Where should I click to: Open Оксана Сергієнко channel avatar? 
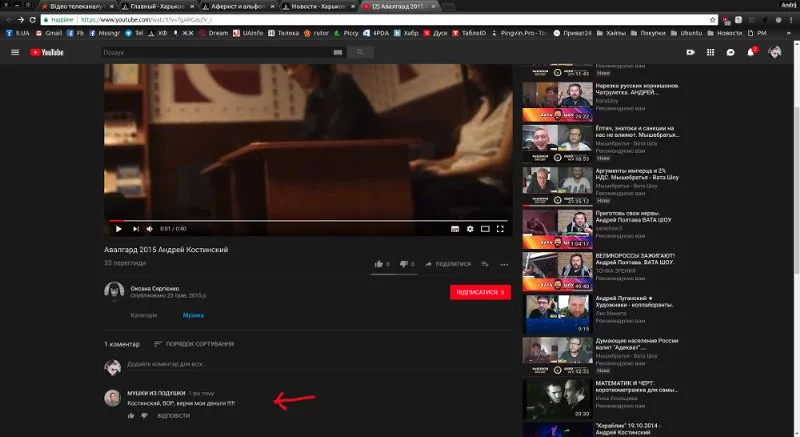(x=114, y=291)
